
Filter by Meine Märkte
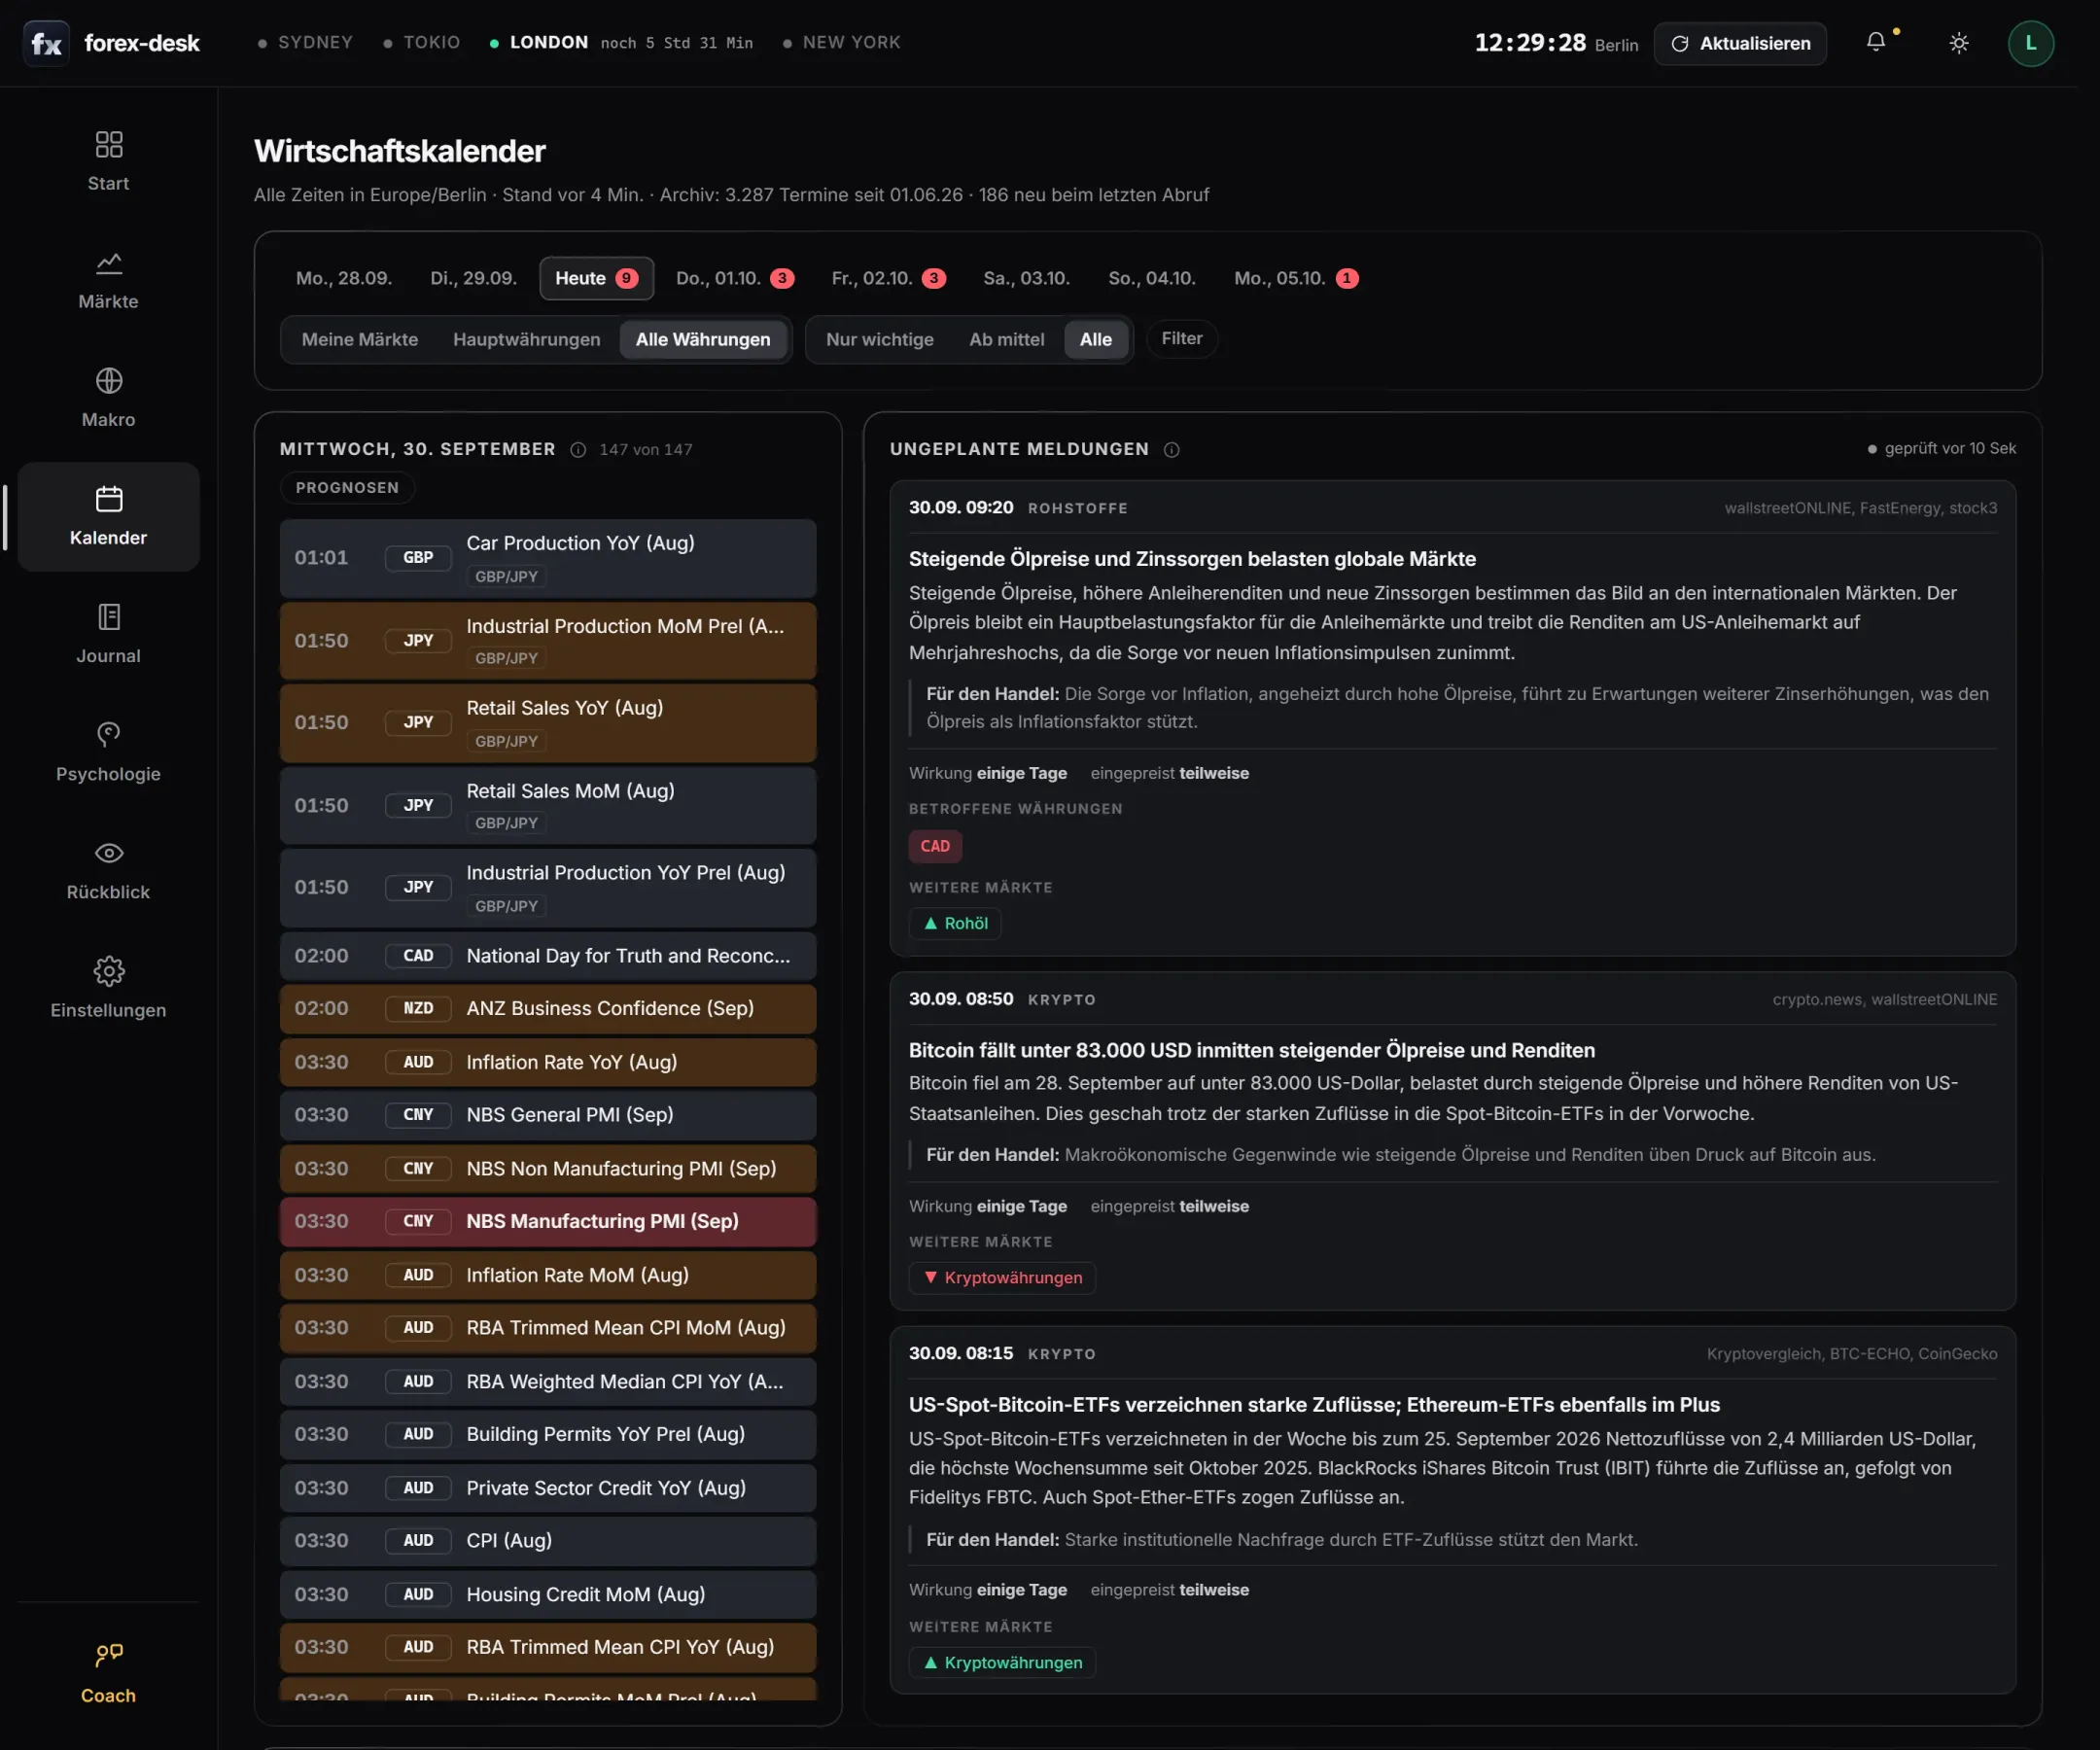[360, 339]
